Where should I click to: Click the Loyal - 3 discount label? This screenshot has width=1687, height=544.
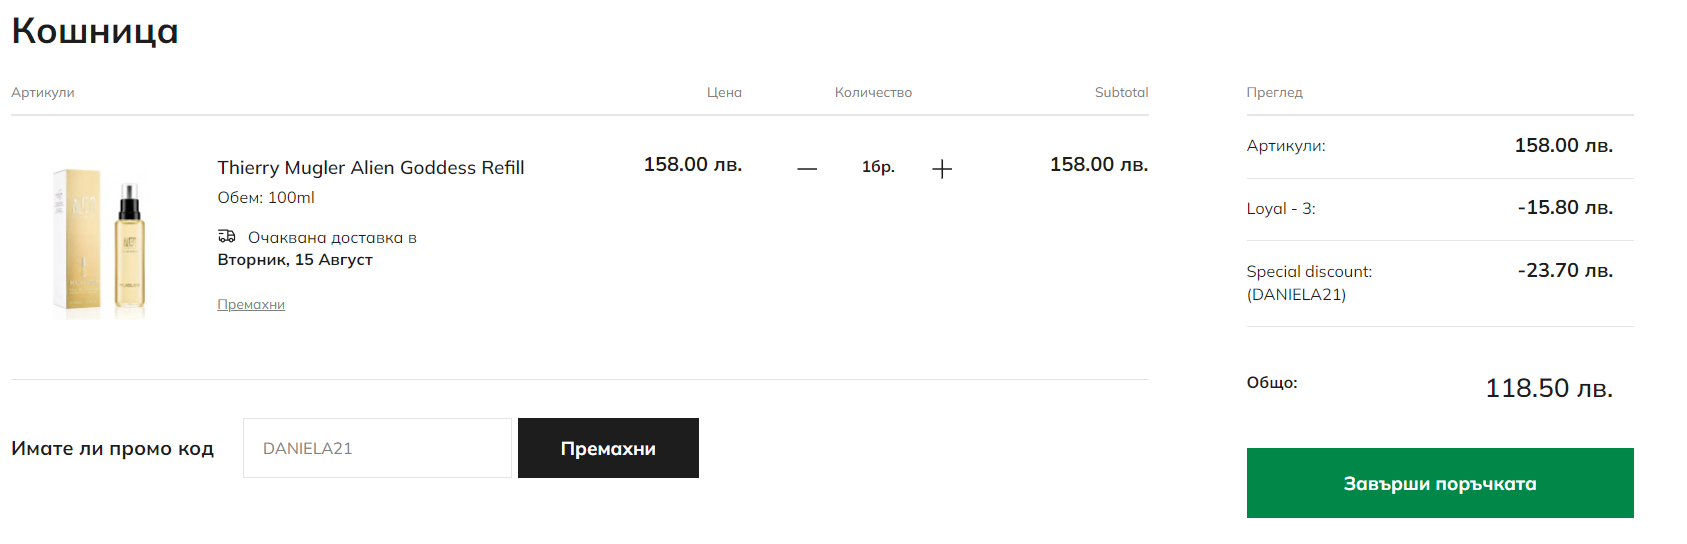(1281, 209)
